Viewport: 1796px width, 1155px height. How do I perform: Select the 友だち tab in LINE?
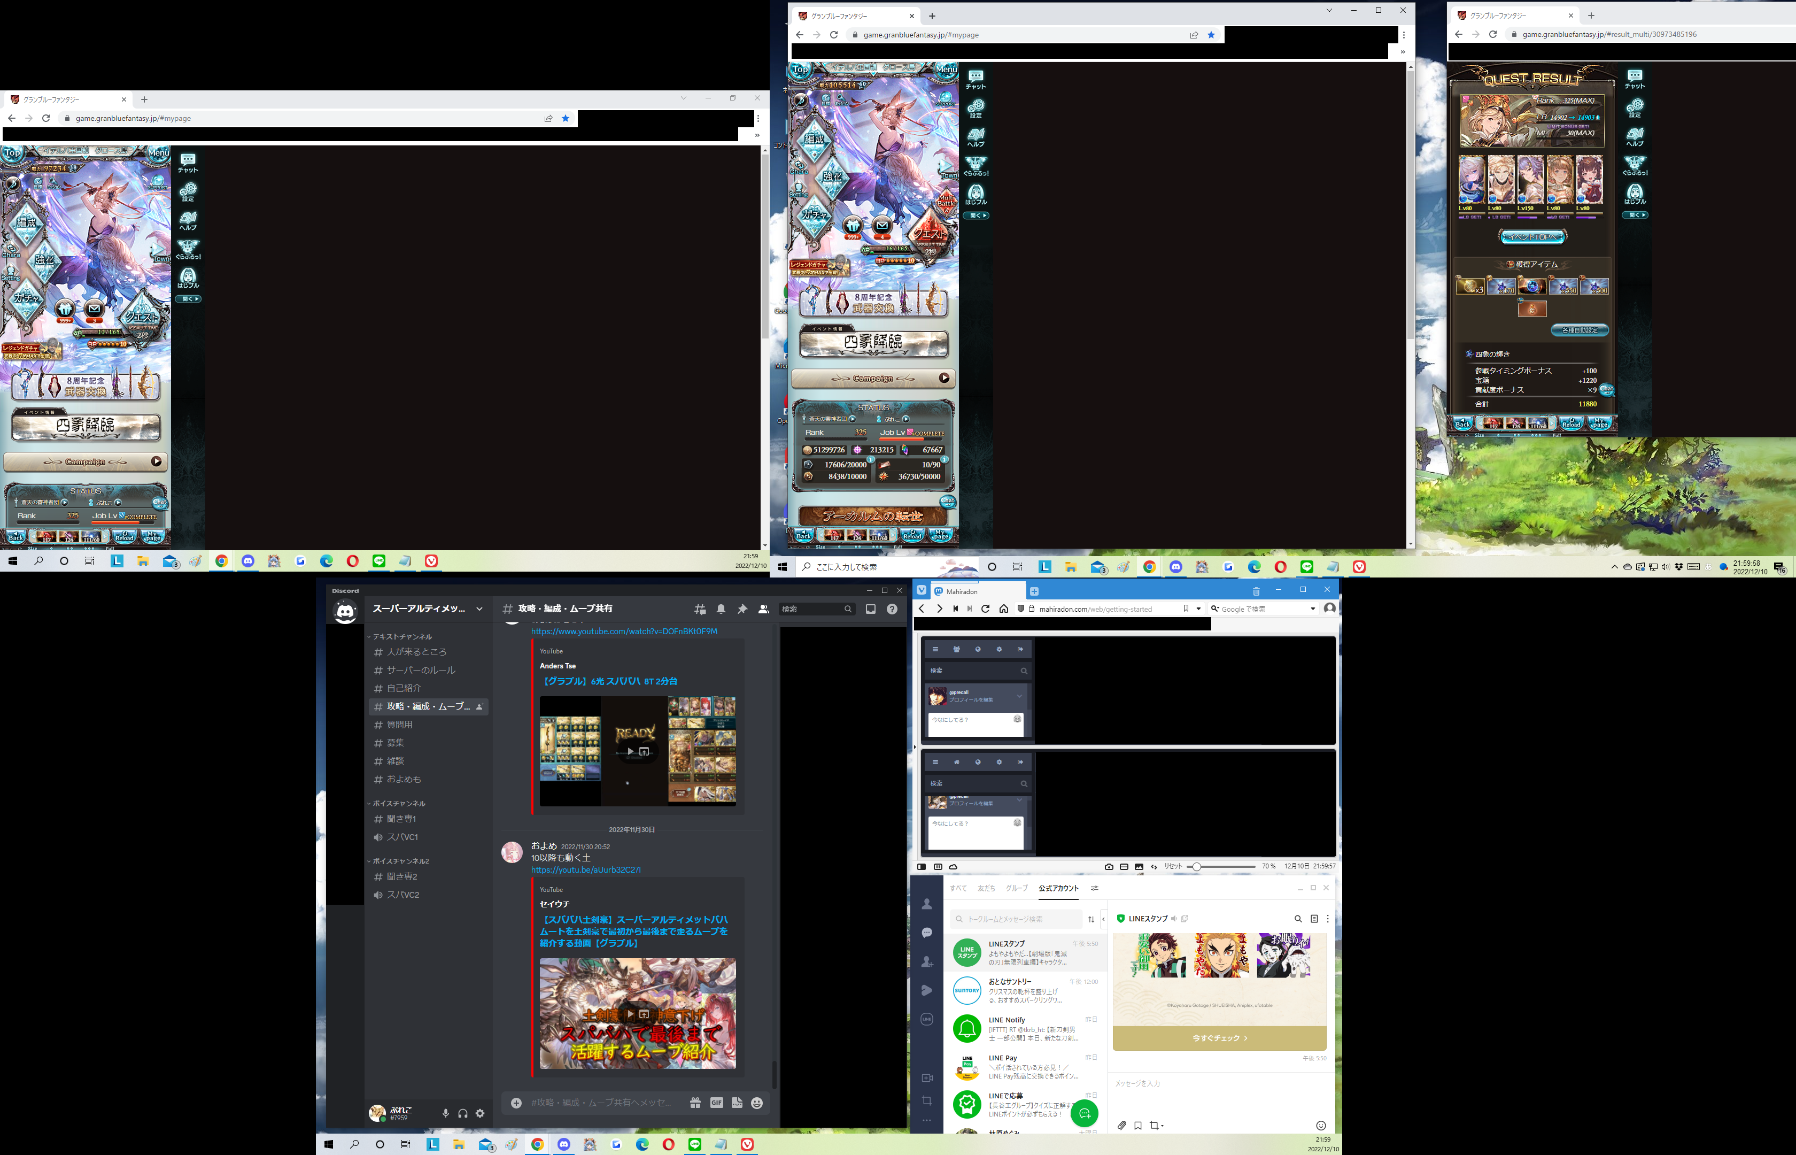tap(986, 888)
